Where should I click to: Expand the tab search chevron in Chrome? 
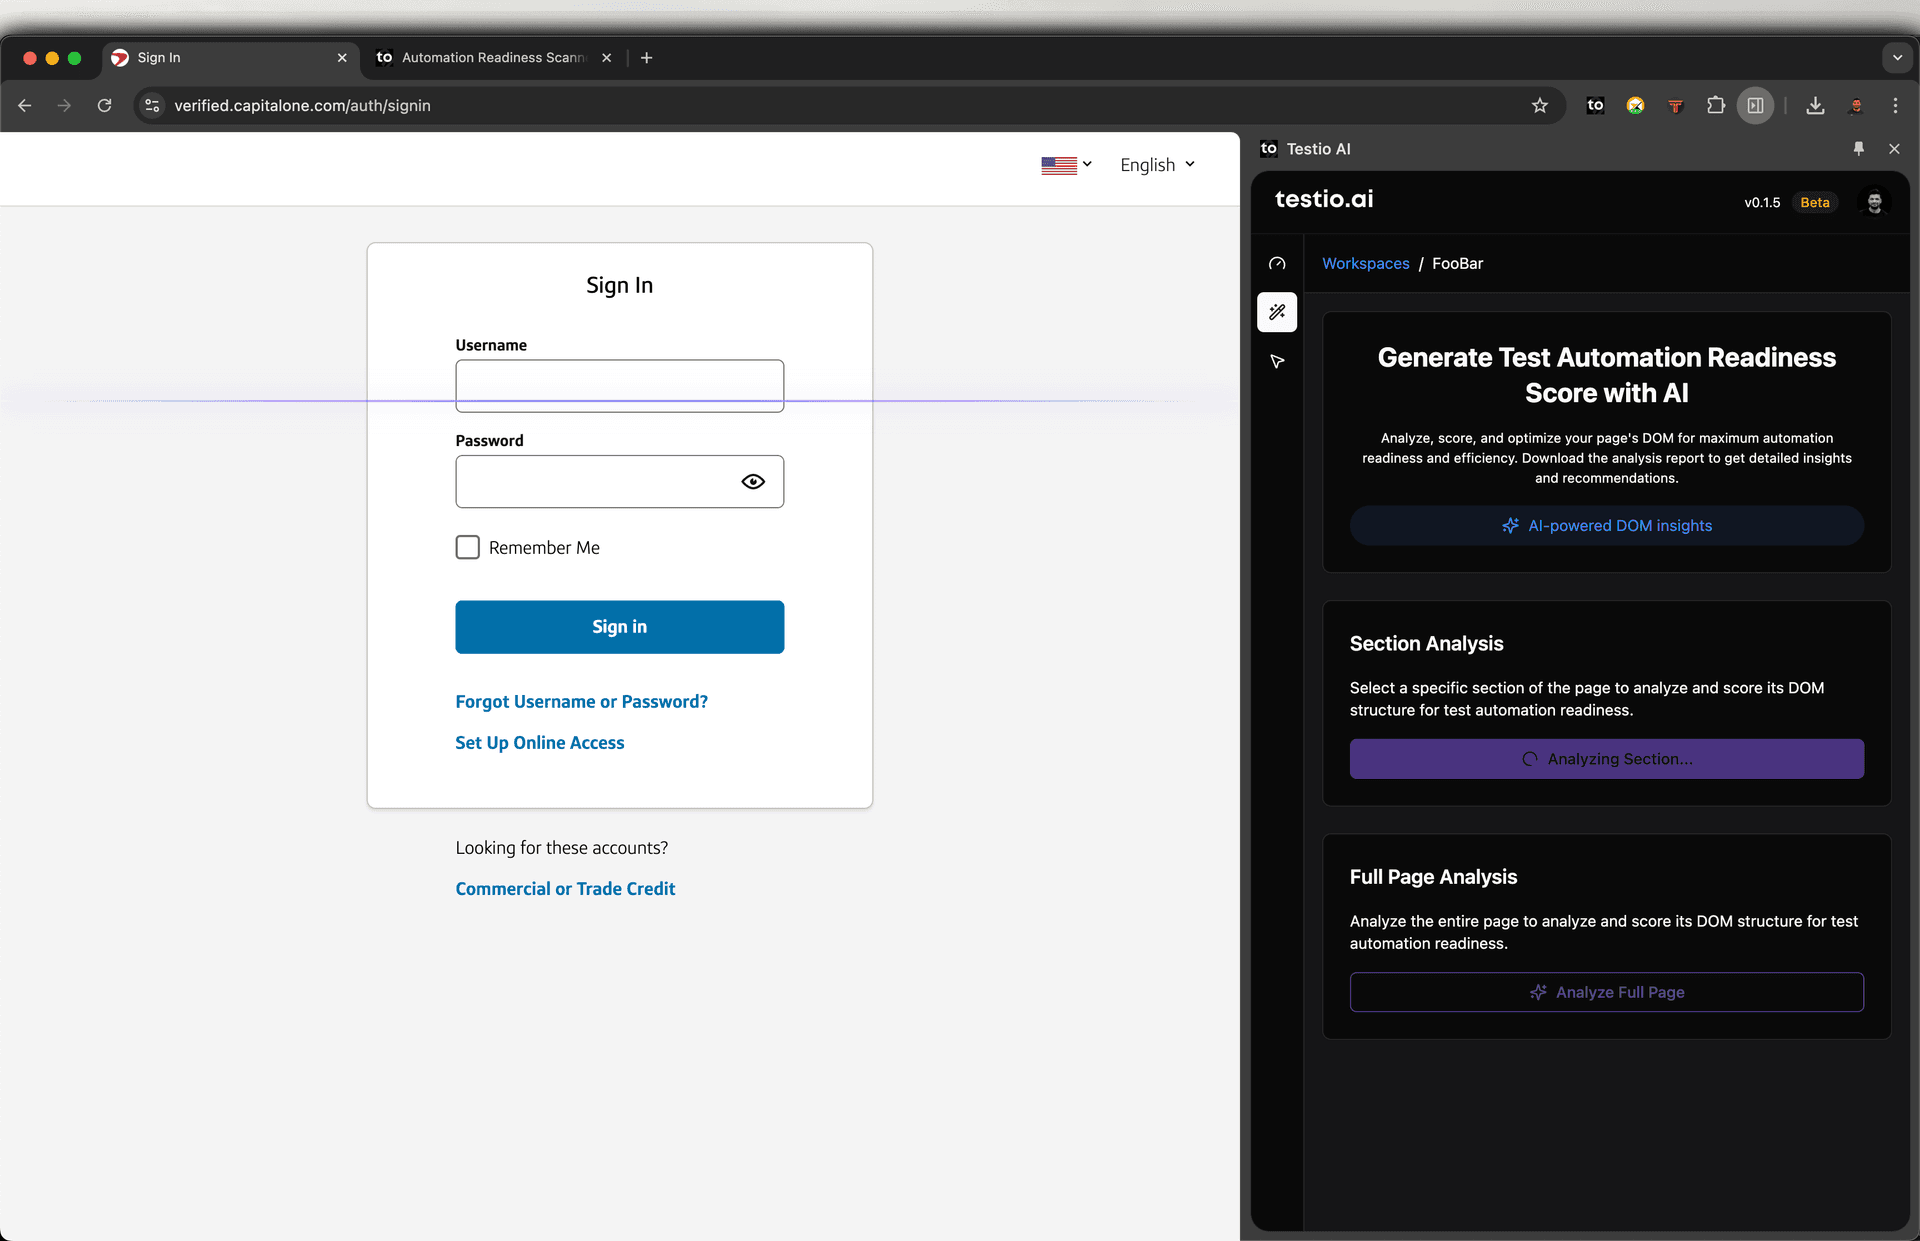point(1897,57)
